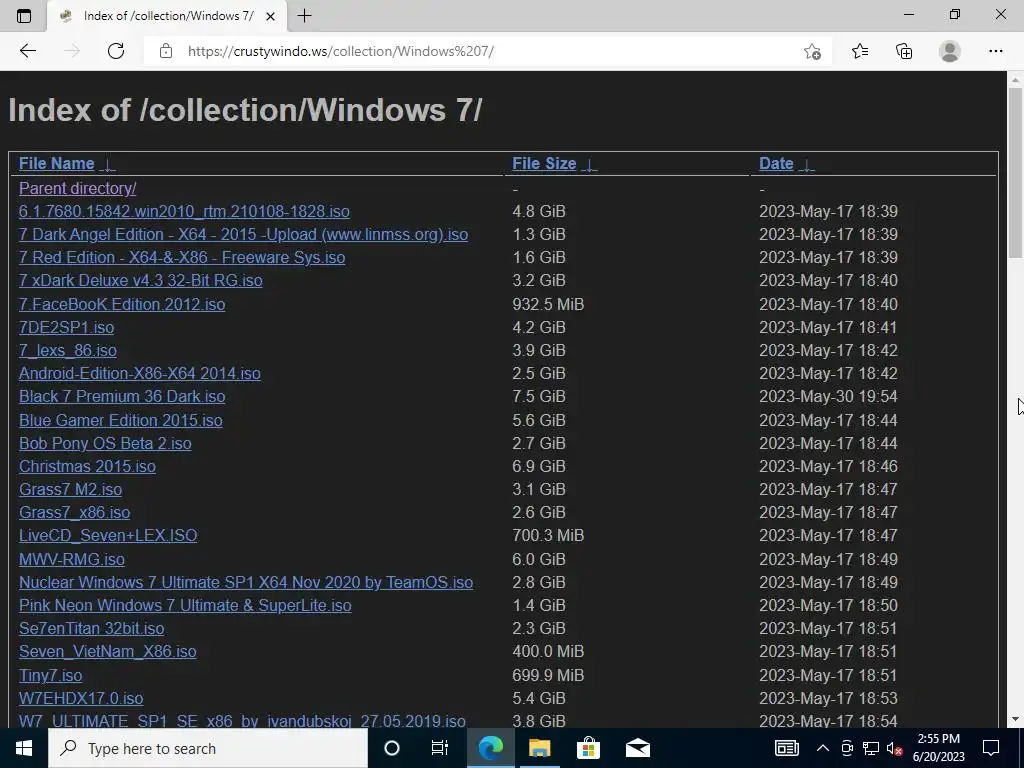The height and width of the screenshot is (768, 1024).
Task: Click the browser Back arrow
Action: pyautogui.click(x=27, y=51)
